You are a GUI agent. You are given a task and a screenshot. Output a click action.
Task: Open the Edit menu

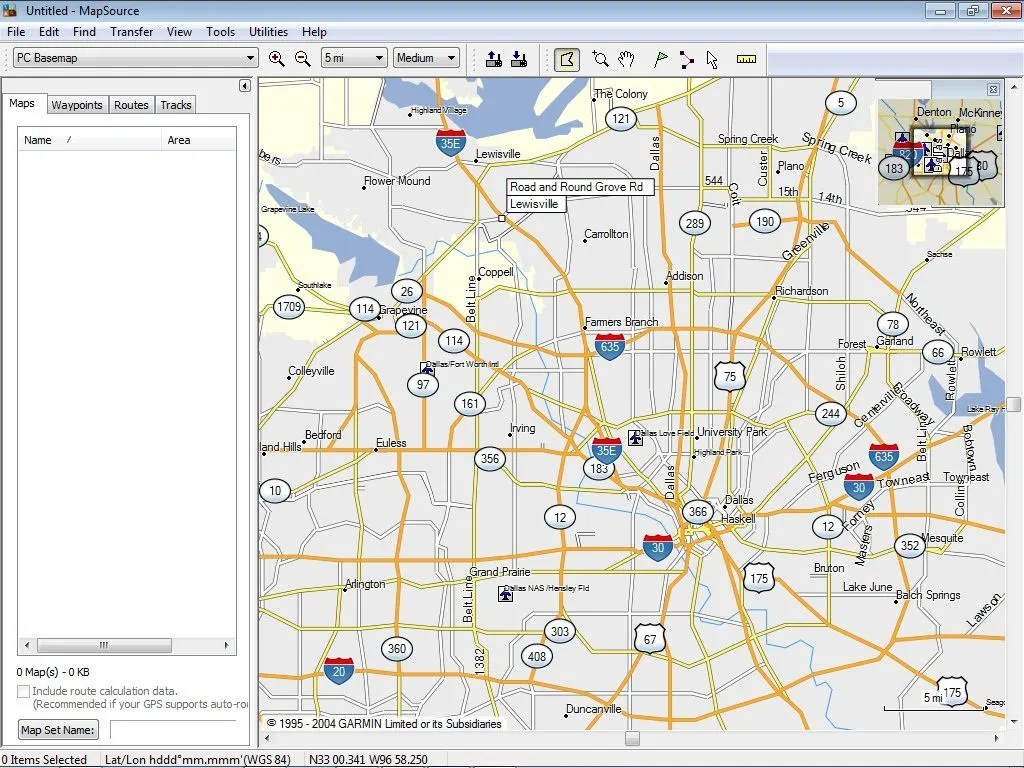coord(48,32)
